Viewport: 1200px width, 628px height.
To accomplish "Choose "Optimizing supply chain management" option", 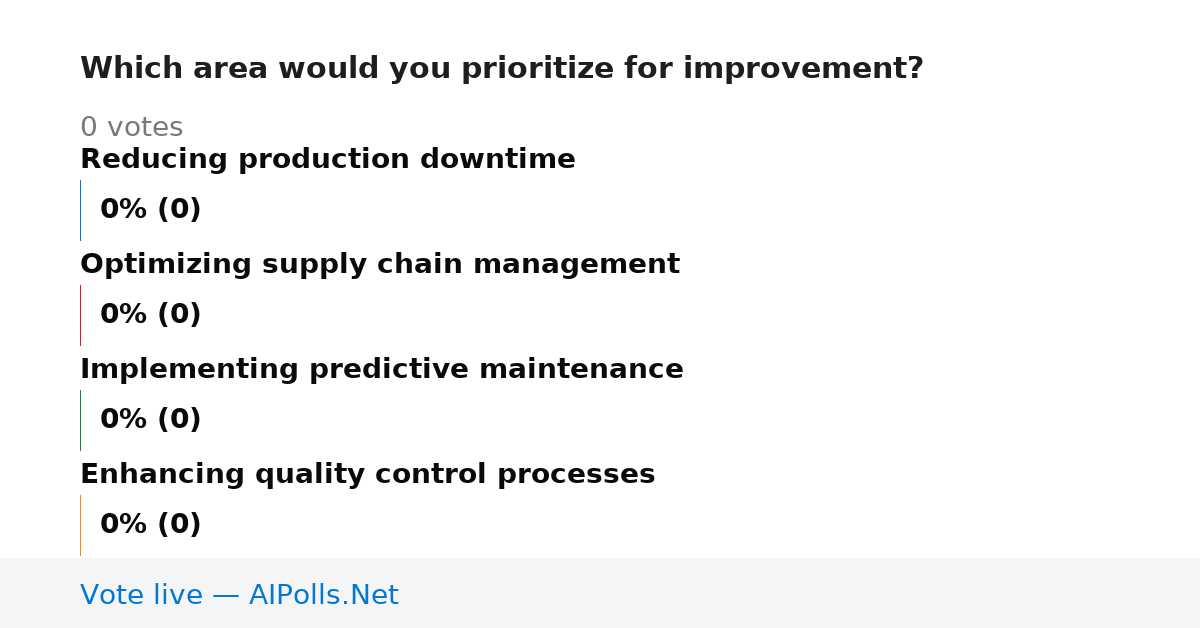I will pos(380,264).
